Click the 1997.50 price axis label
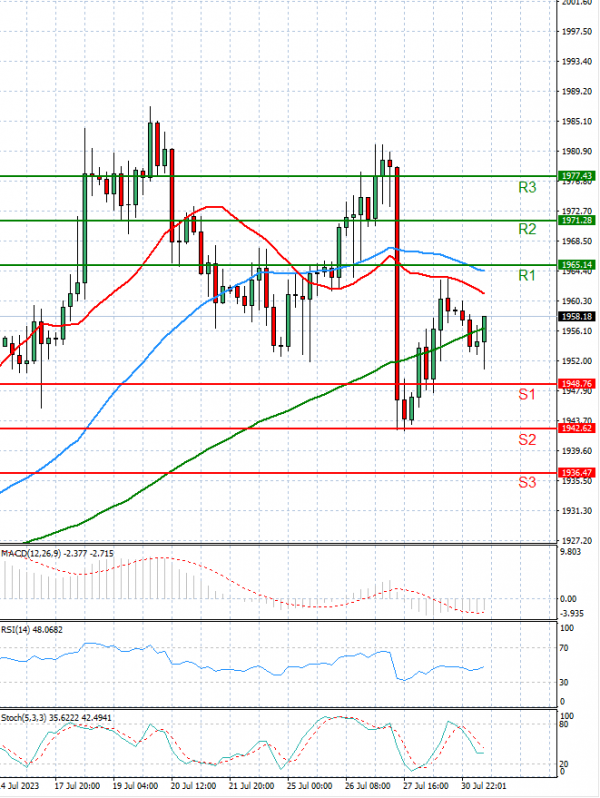The height and width of the screenshot is (798, 600). 577,32
